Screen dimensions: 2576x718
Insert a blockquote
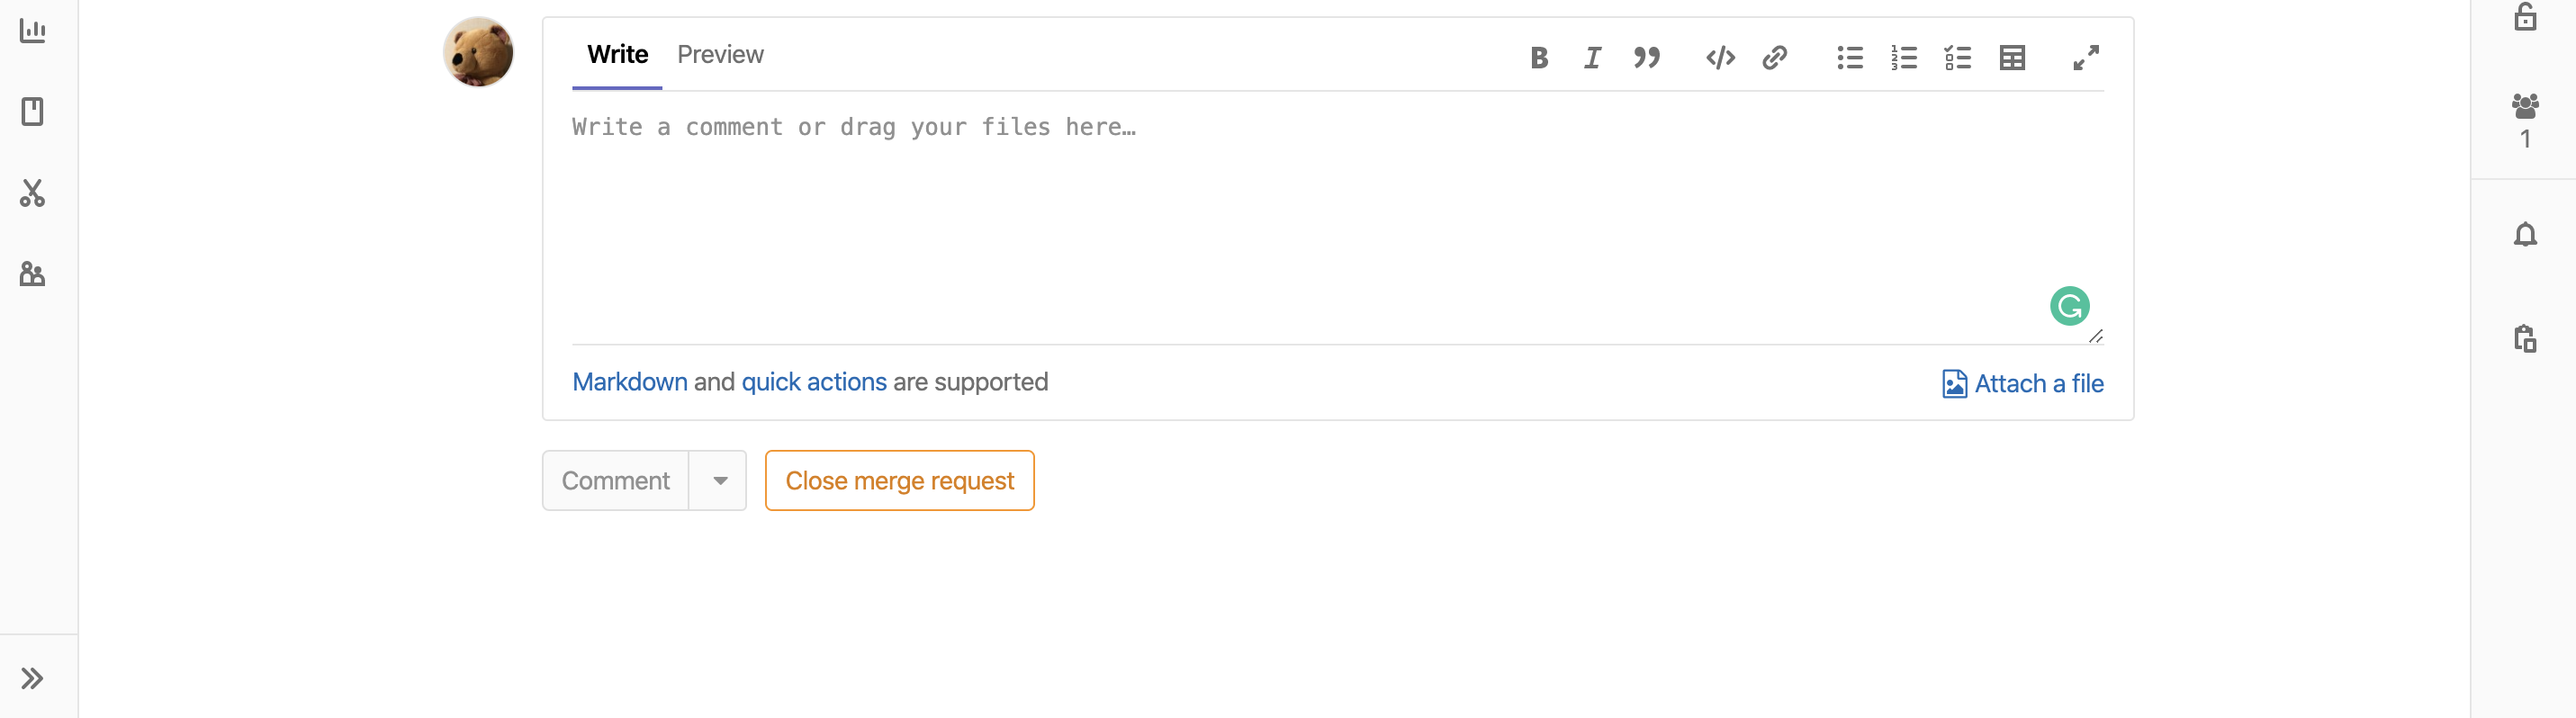1646,58
